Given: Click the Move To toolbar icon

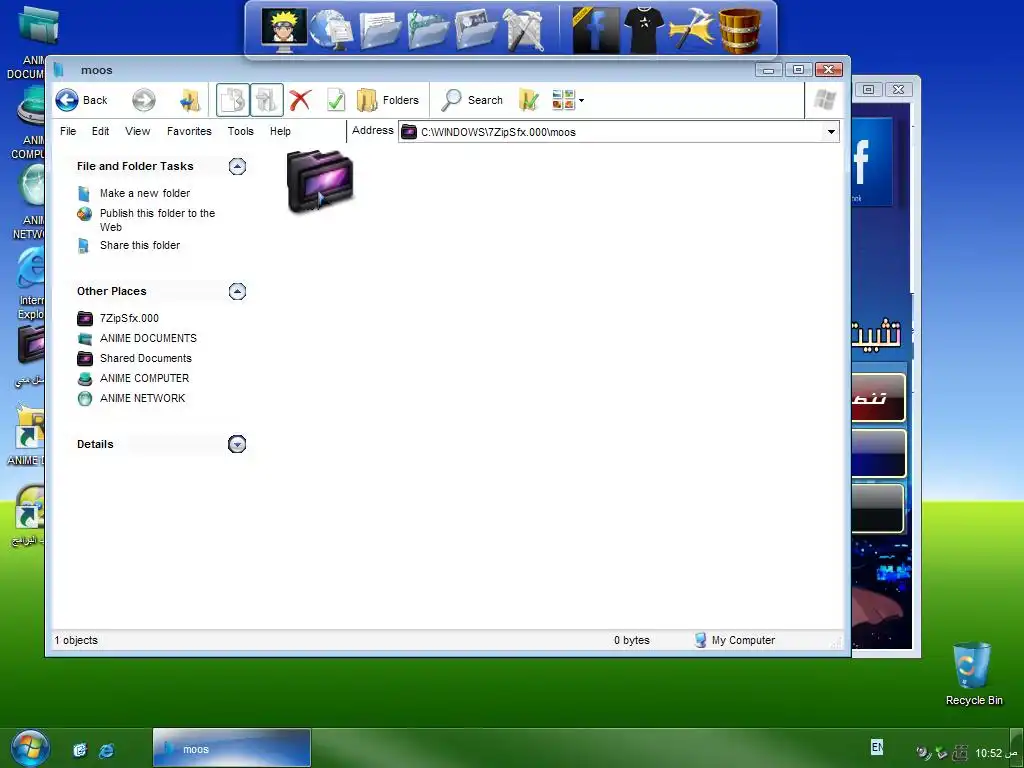Looking at the screenshot, I should [x=266, y=100].
